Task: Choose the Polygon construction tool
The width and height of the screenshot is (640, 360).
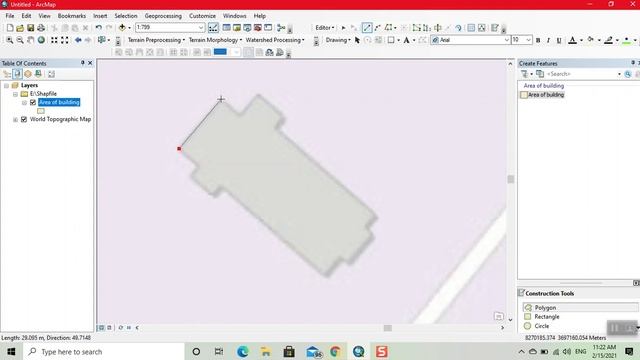Action: point(580,307)
